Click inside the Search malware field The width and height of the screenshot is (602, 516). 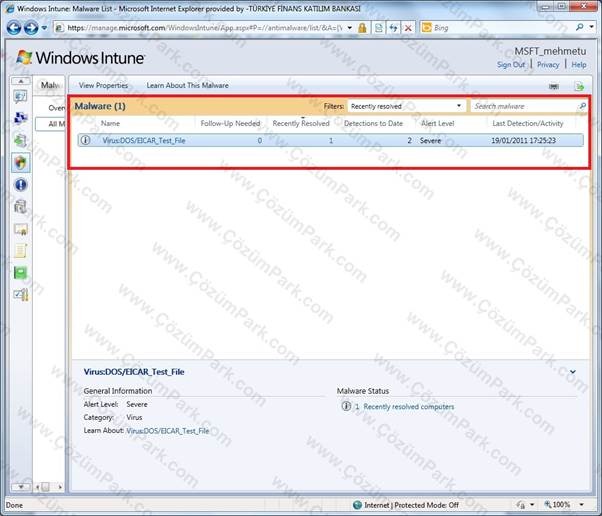(524, 106)
